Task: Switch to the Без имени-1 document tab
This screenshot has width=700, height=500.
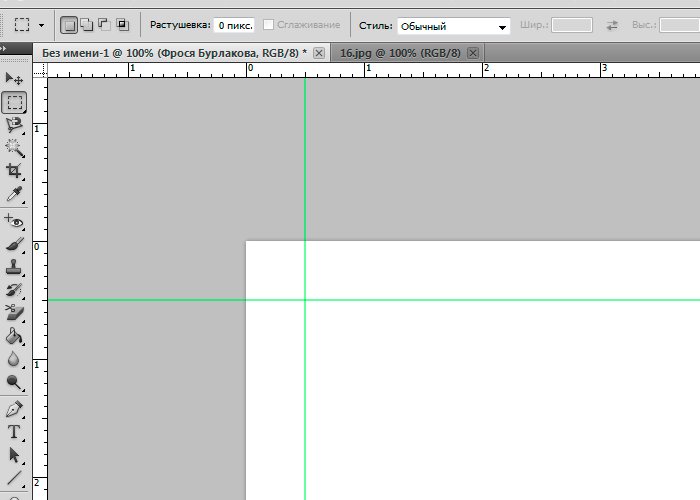Action: click(x=170, y=52)
